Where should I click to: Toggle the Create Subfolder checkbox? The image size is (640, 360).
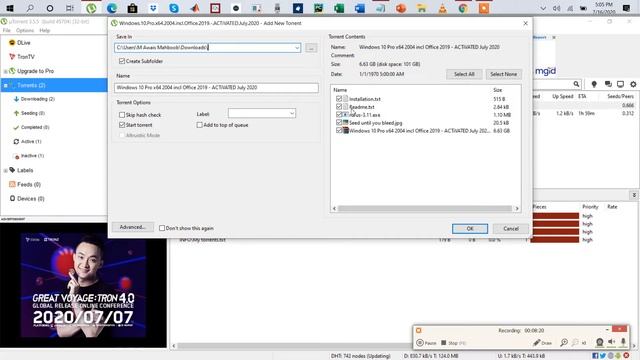click(x=122, y=61)
